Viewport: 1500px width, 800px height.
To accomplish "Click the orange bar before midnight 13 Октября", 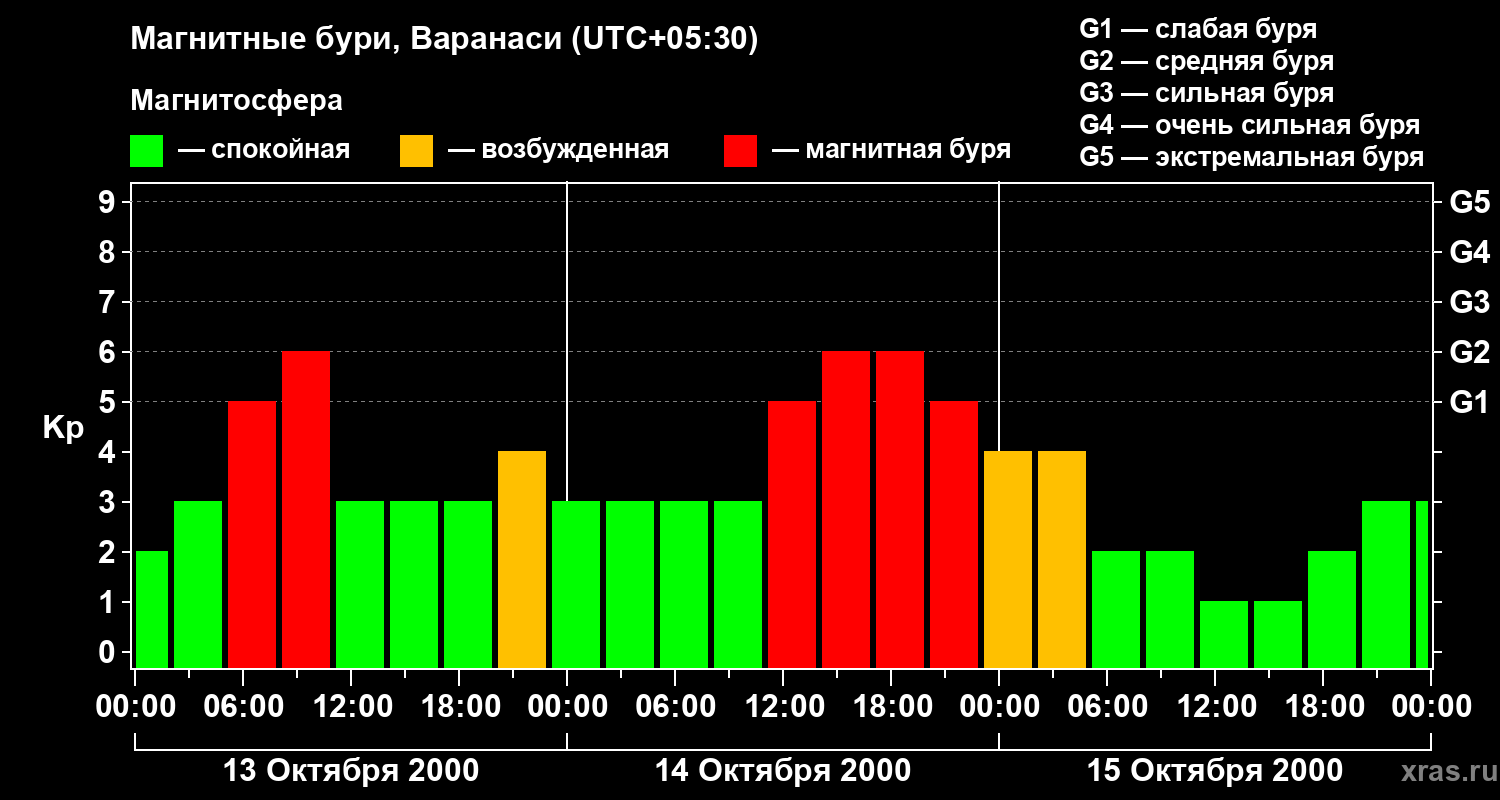I will 522,560.
